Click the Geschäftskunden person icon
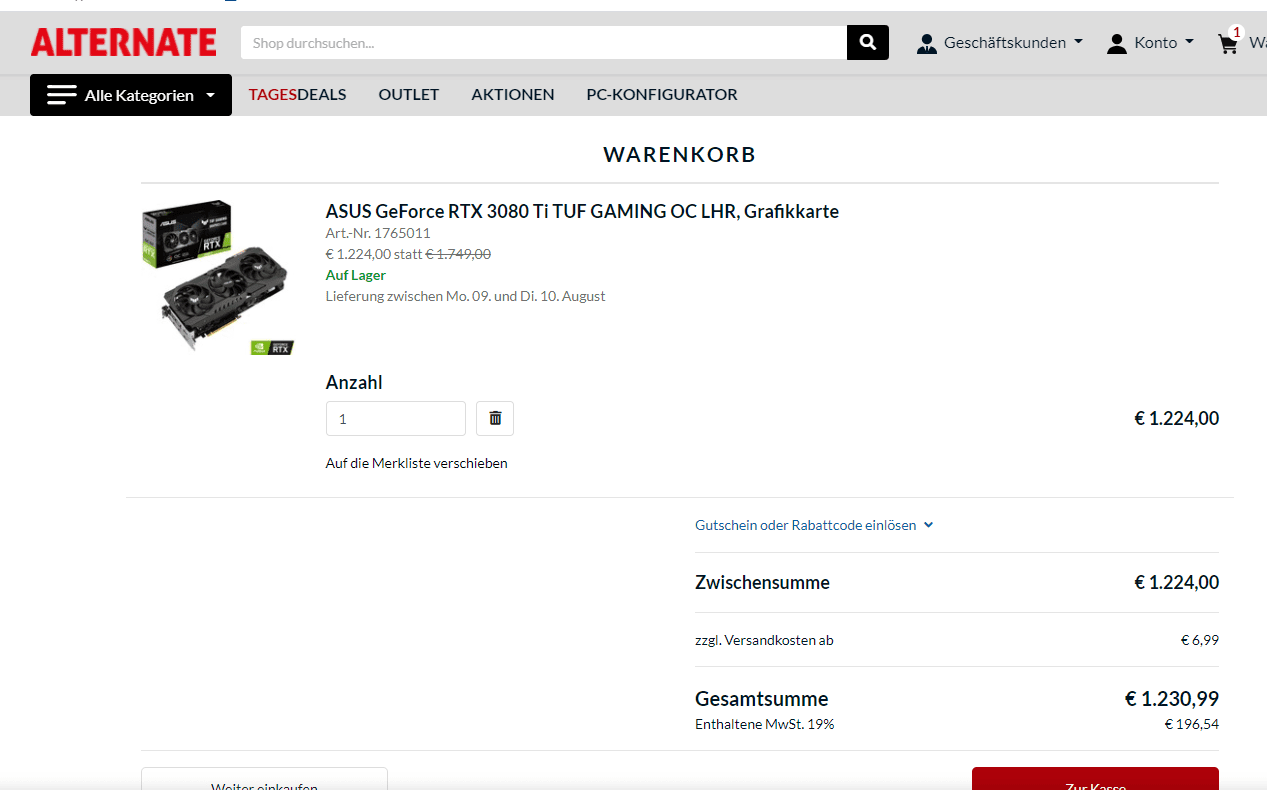This screenshot has height=790, width=1267. [x=927, y=43]
